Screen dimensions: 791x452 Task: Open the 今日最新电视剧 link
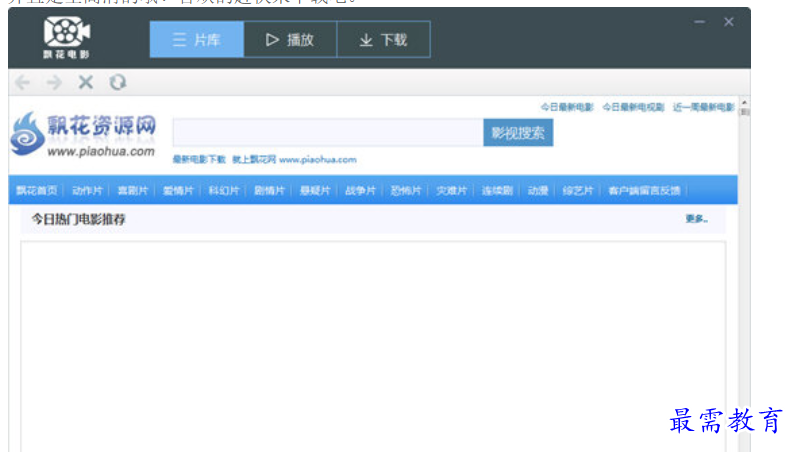[633, 107]
